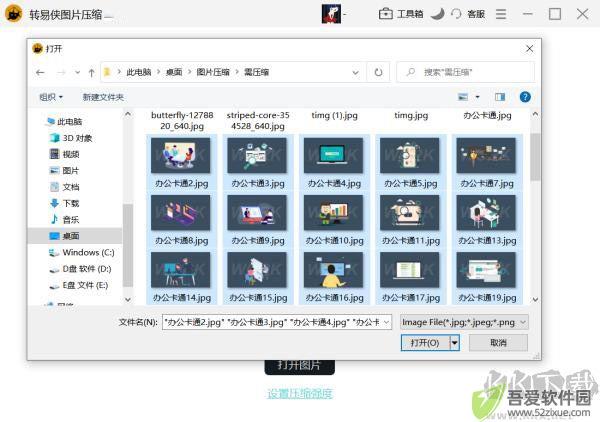
Task: Select timg.jpg file
Action: click(411, 115)
